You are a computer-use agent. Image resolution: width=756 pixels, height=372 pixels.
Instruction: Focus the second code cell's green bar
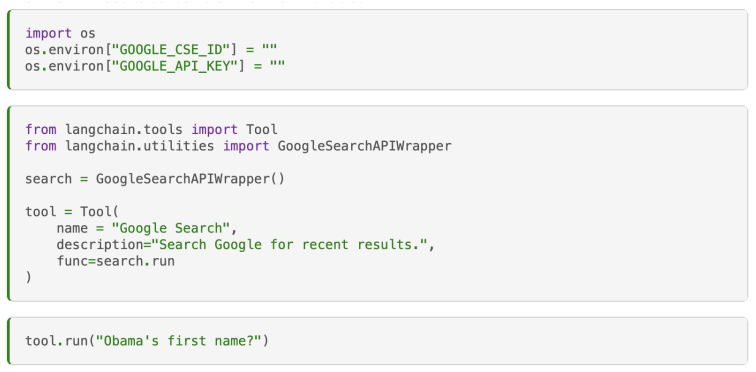[9, 204]
